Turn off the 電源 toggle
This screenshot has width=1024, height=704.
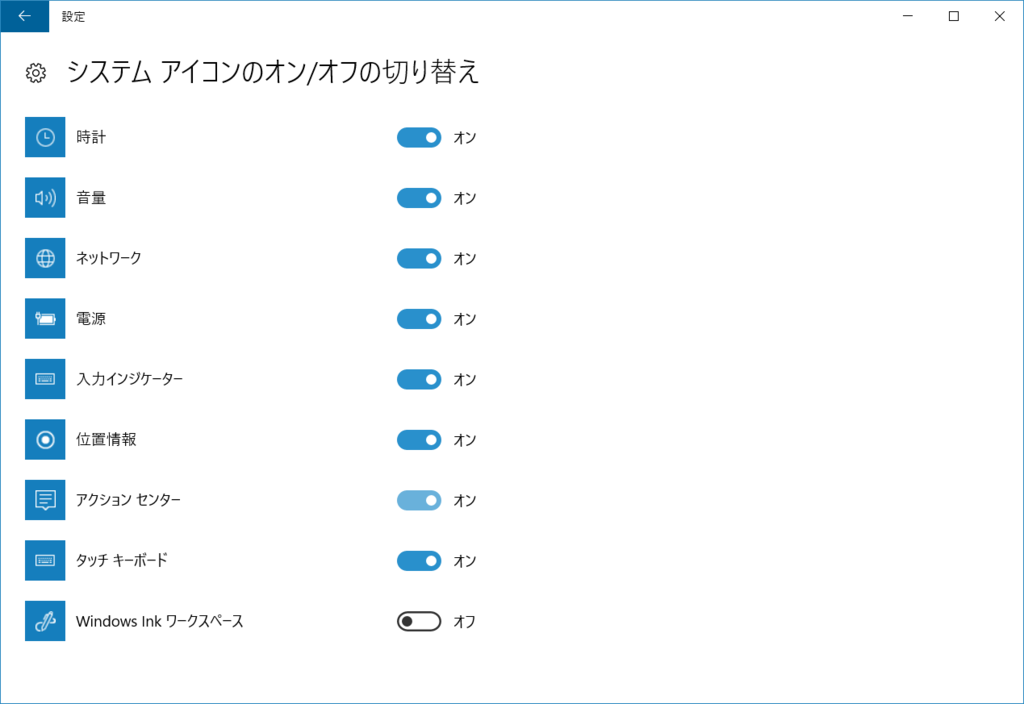click(x=418, y=318)
